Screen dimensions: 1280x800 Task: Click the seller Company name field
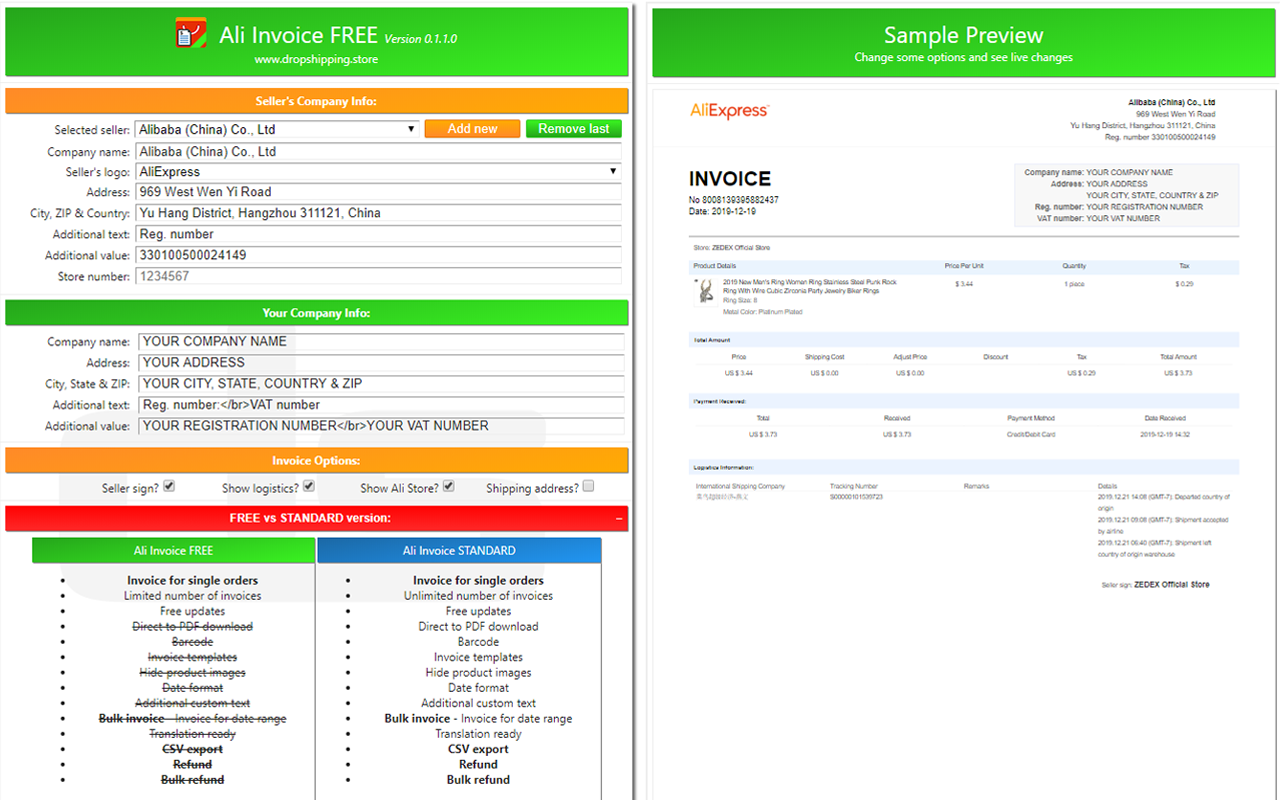(378, 152)
